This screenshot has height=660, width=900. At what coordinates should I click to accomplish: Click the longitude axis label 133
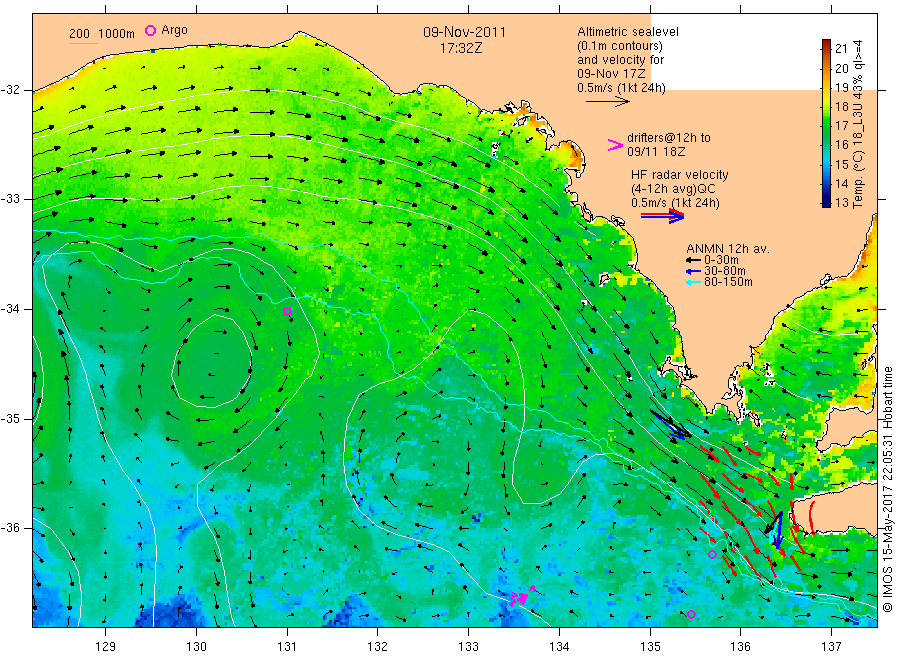pyautogui.click(x=468, y=646)
